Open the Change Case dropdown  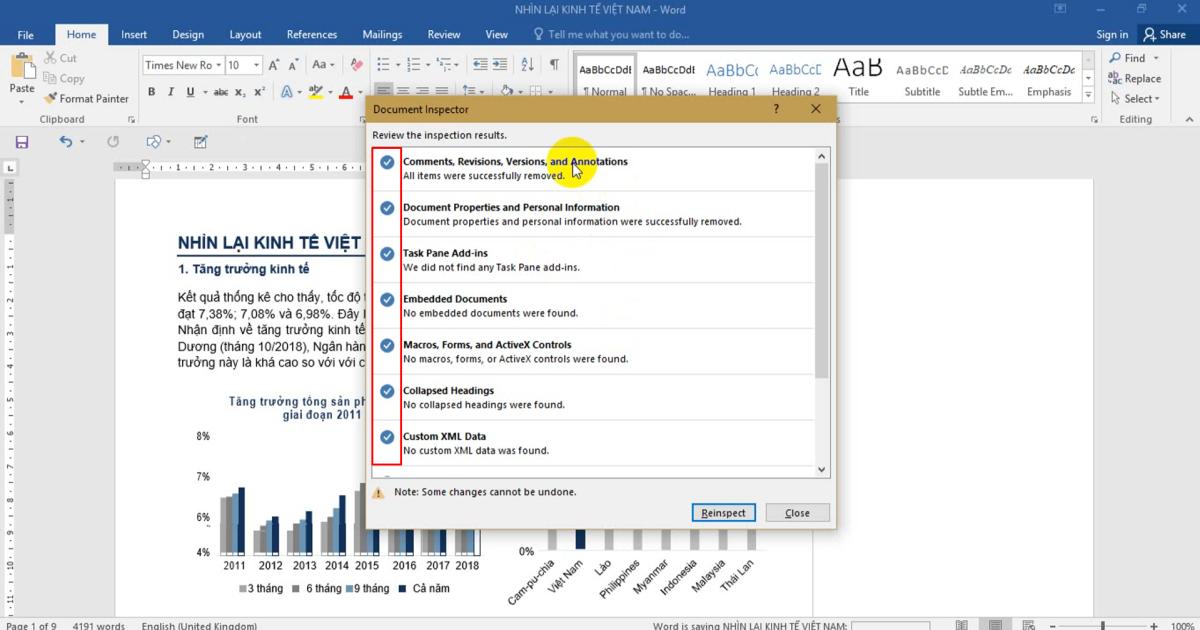point(323,63)
